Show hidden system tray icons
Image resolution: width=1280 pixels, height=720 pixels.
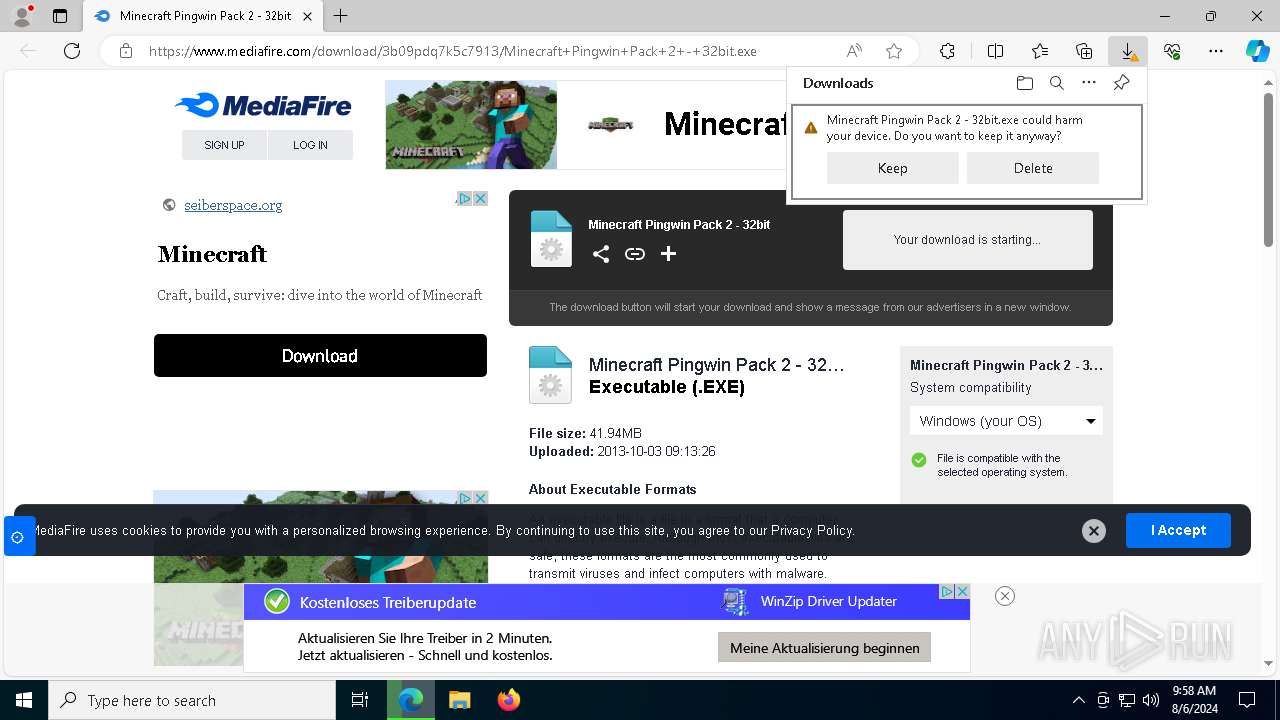(x=1078, y=700)
